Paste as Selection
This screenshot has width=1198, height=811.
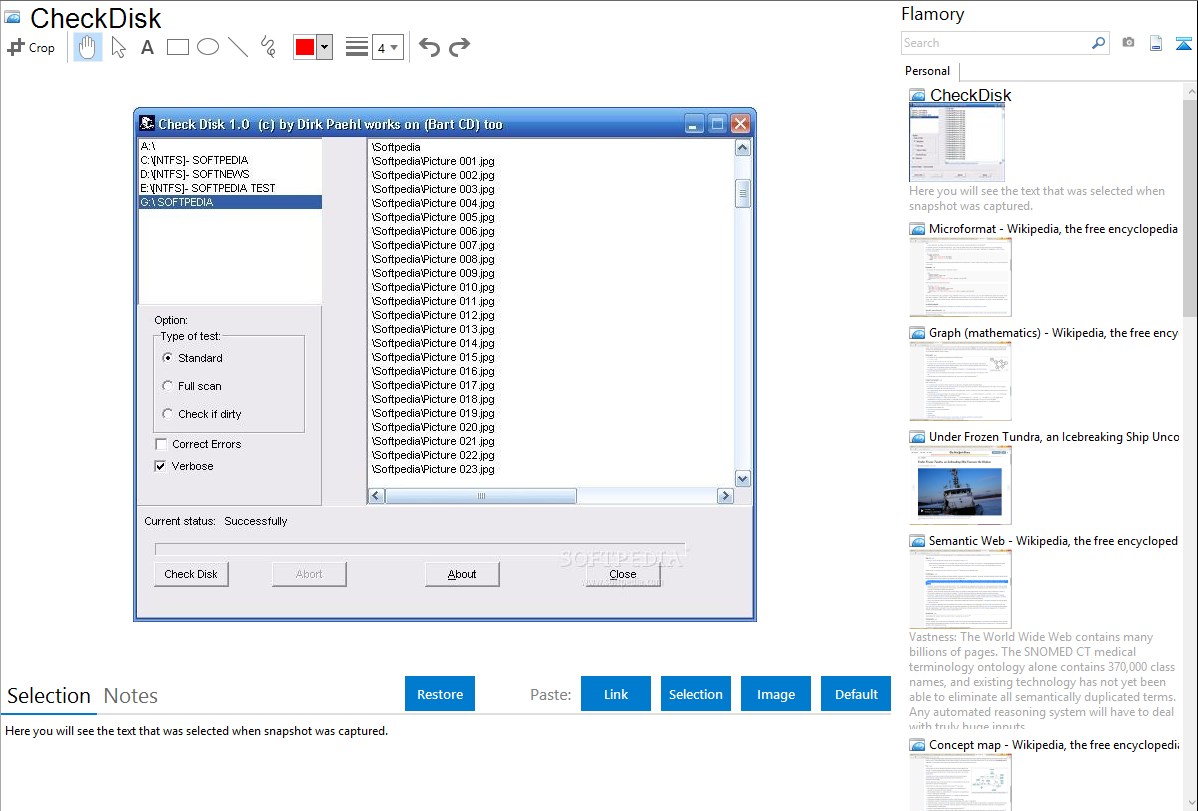coord(695,694)
